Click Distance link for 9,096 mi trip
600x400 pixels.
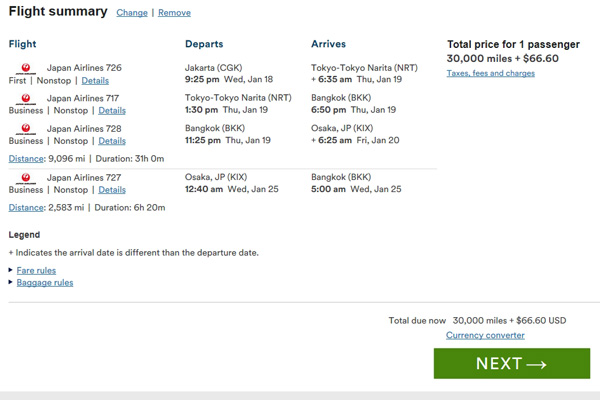click(26, 158)
